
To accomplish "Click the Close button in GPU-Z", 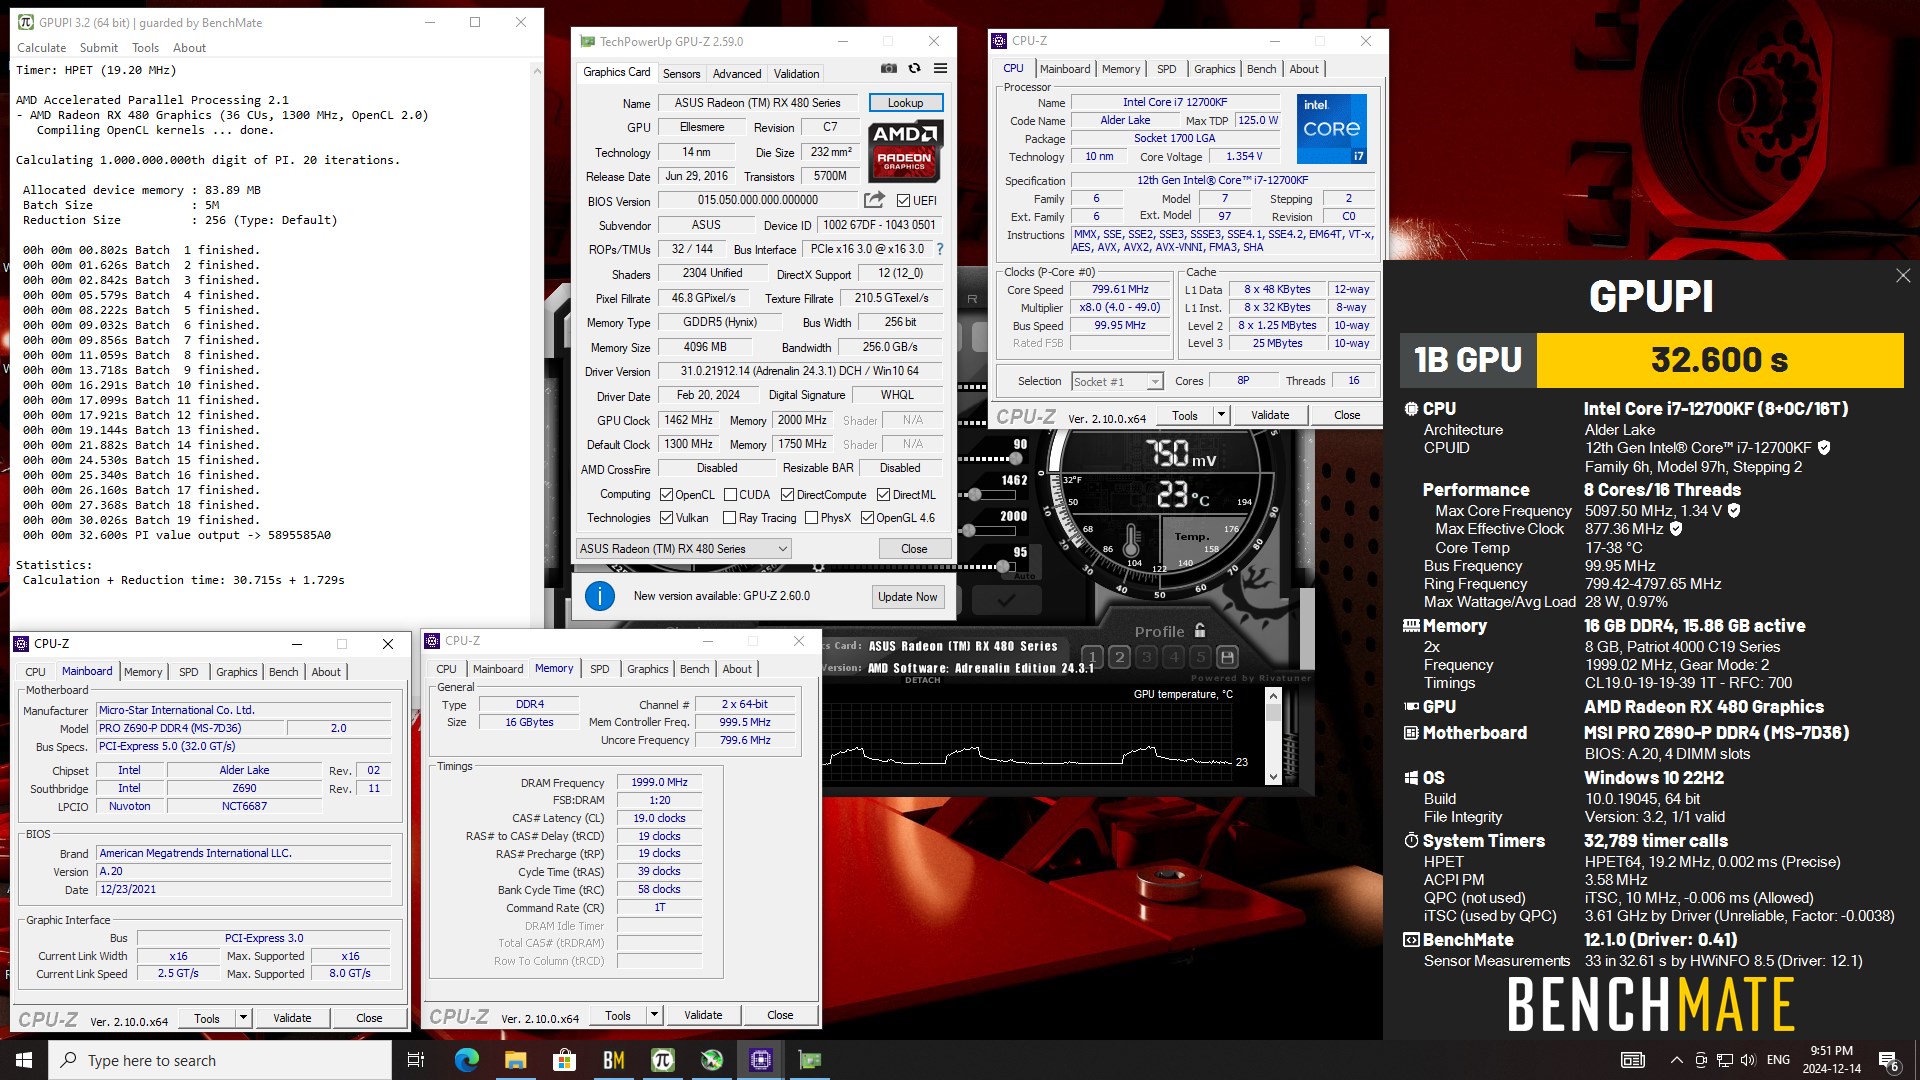I will (x=914, y=549).
